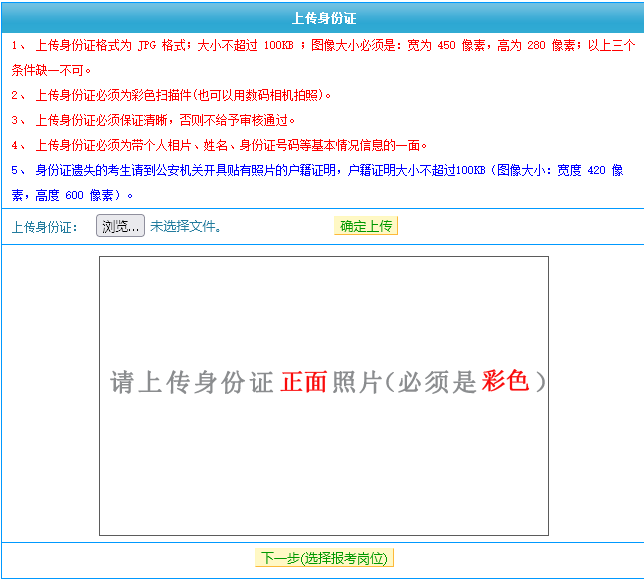The height and width of the screenshot is (579, 644).
Task: Click the 上传身份证 header title
Action: tap(324, 18)
